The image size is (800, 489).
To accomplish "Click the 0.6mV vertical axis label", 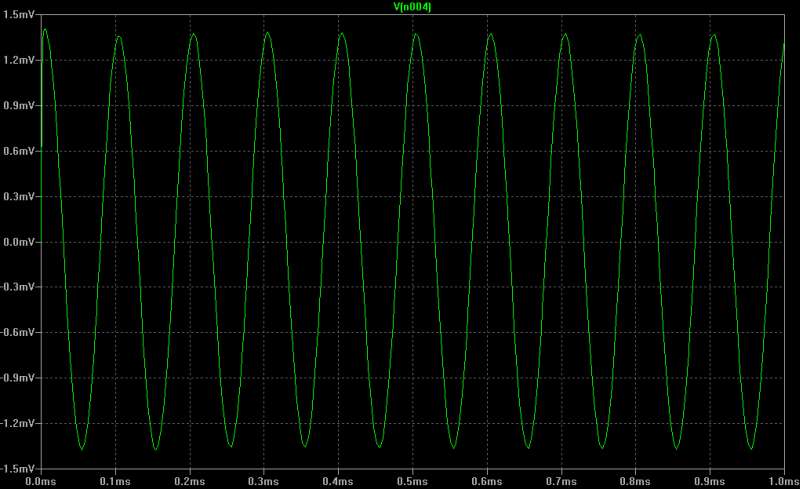I will [x=19, y=151].
